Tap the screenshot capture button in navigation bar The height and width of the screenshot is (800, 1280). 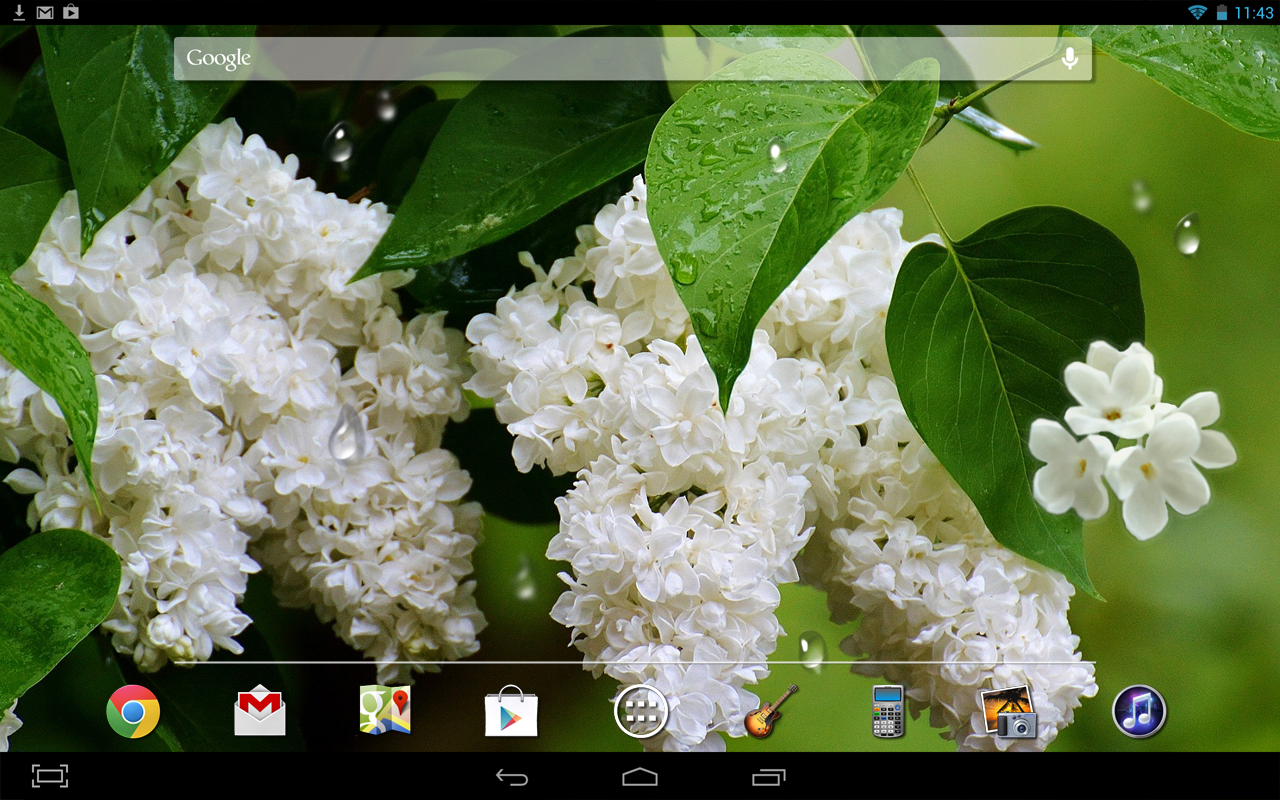tap(50, 776)
